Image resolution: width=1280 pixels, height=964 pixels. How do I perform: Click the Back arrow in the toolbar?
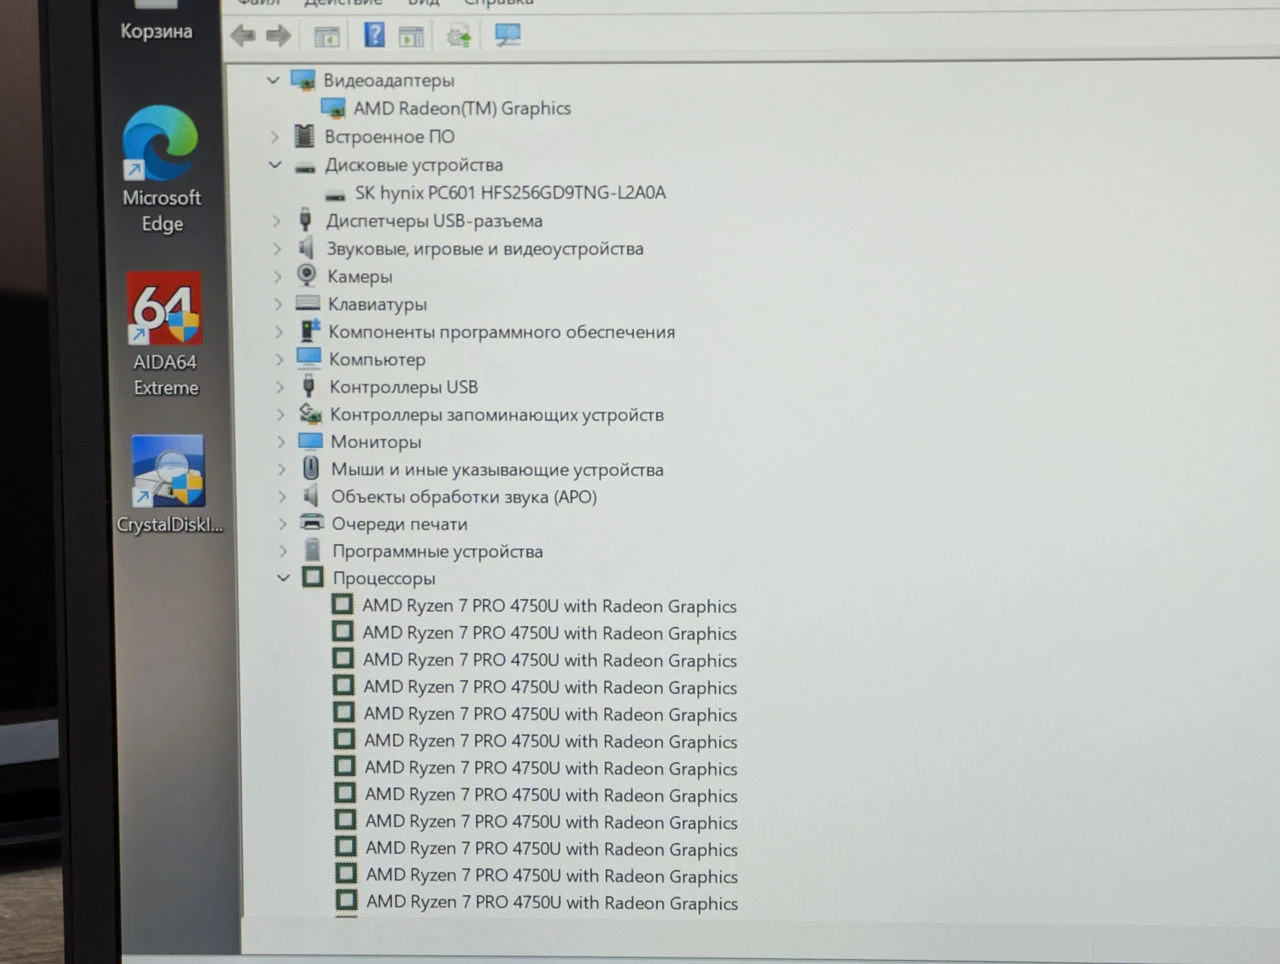point(243,36)
